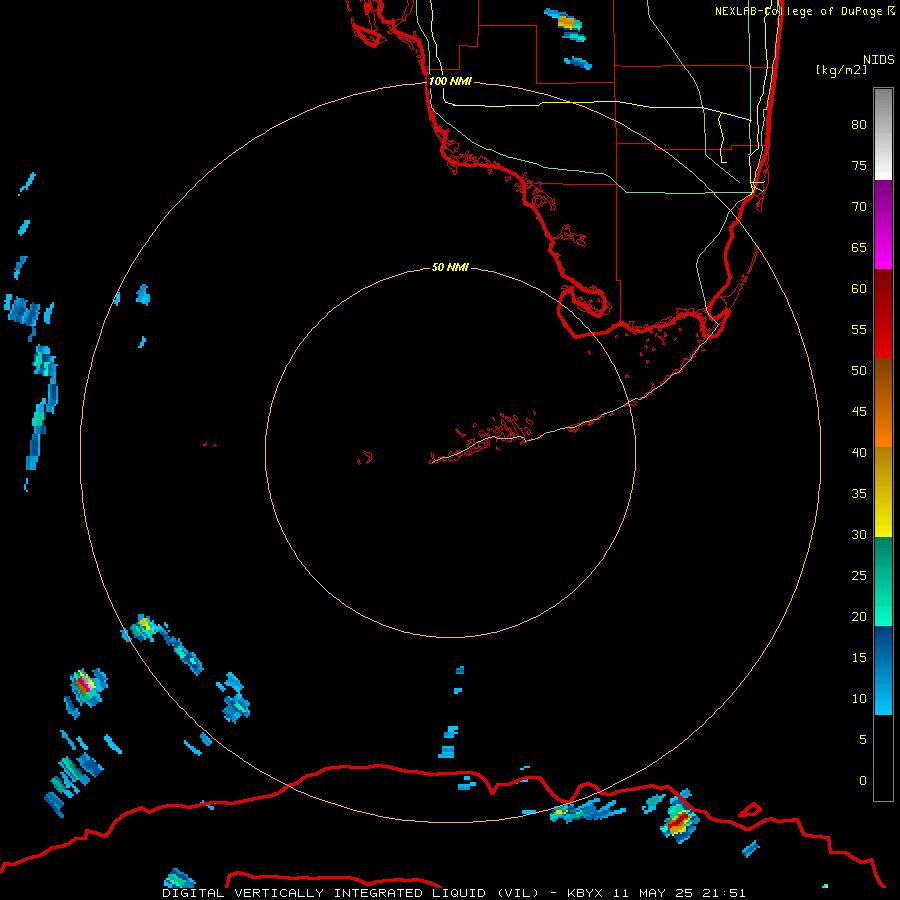Click the yellow band of the color bar
This screenshot has width=900, height=900.
coord(883,492)
